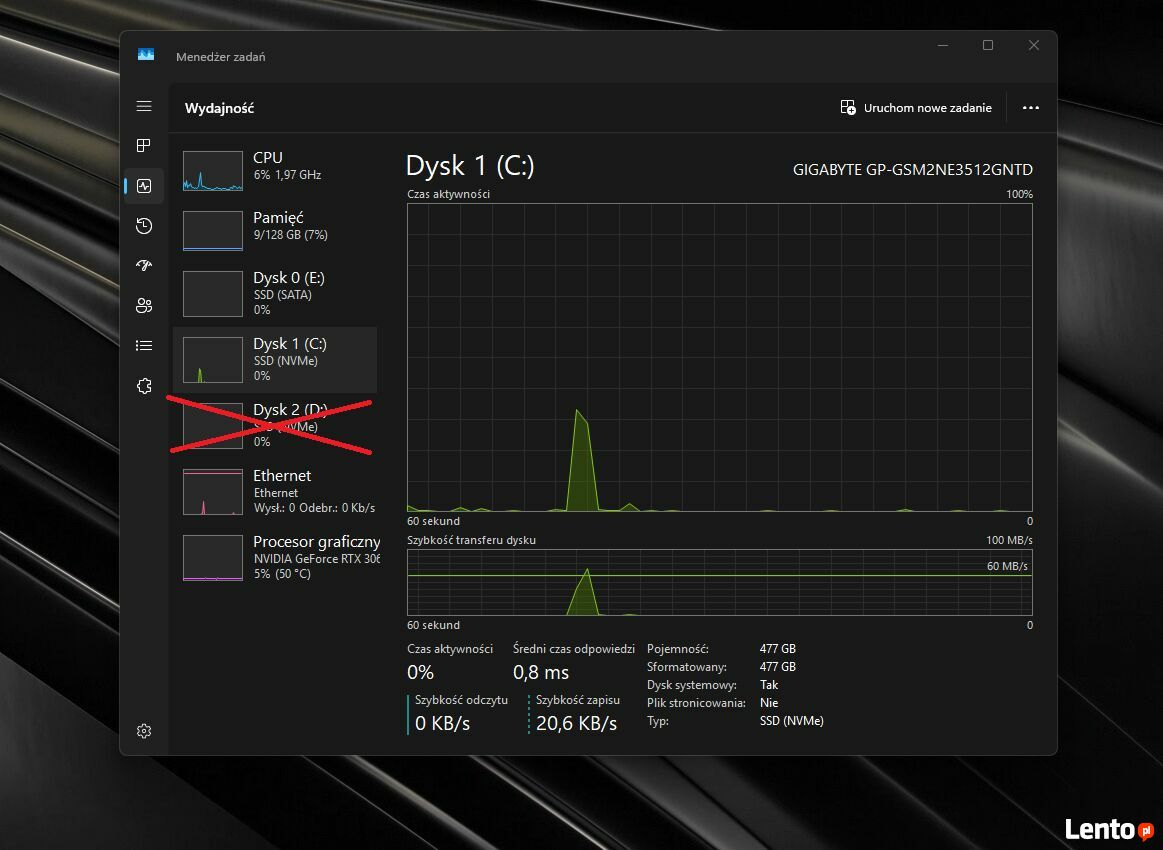The width and height of the screenshot is (1163, 850).
Task: Select the crossed-out Dysk 2 (D:) entry
Action: pyautogui.click(x=275, y=425)
